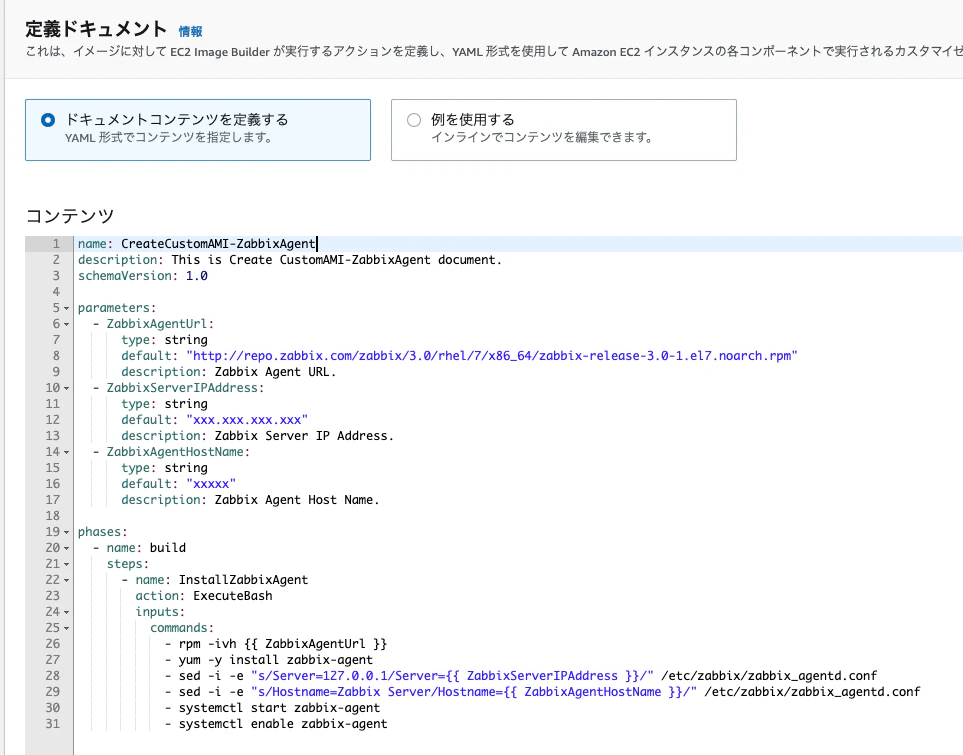Click the 'phases' key on line 19
The width and height of the screenshot is (963, 755).
click(x=99, y=531)
